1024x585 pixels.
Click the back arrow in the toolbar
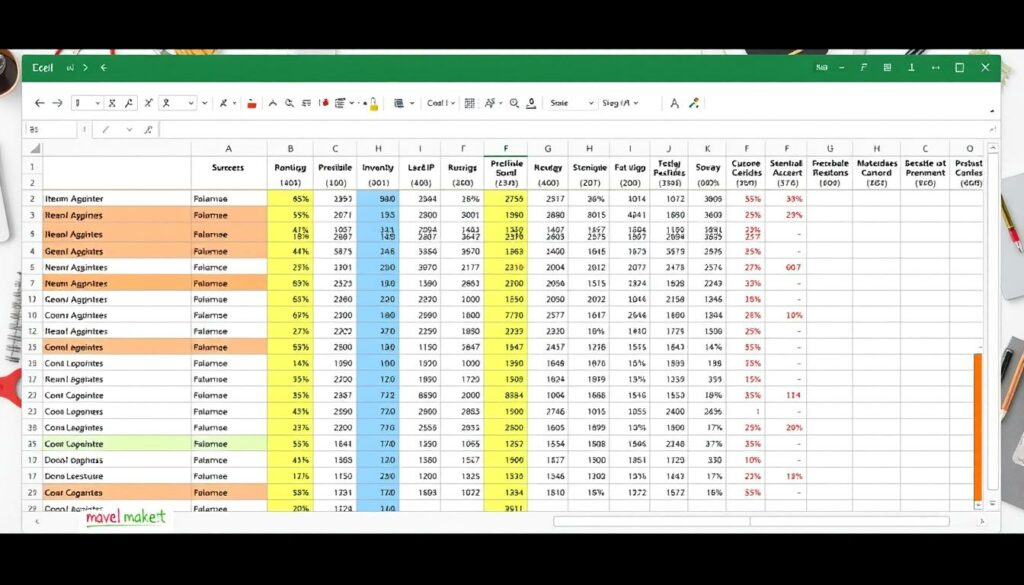pyautogui.click(x=40, y=103)
